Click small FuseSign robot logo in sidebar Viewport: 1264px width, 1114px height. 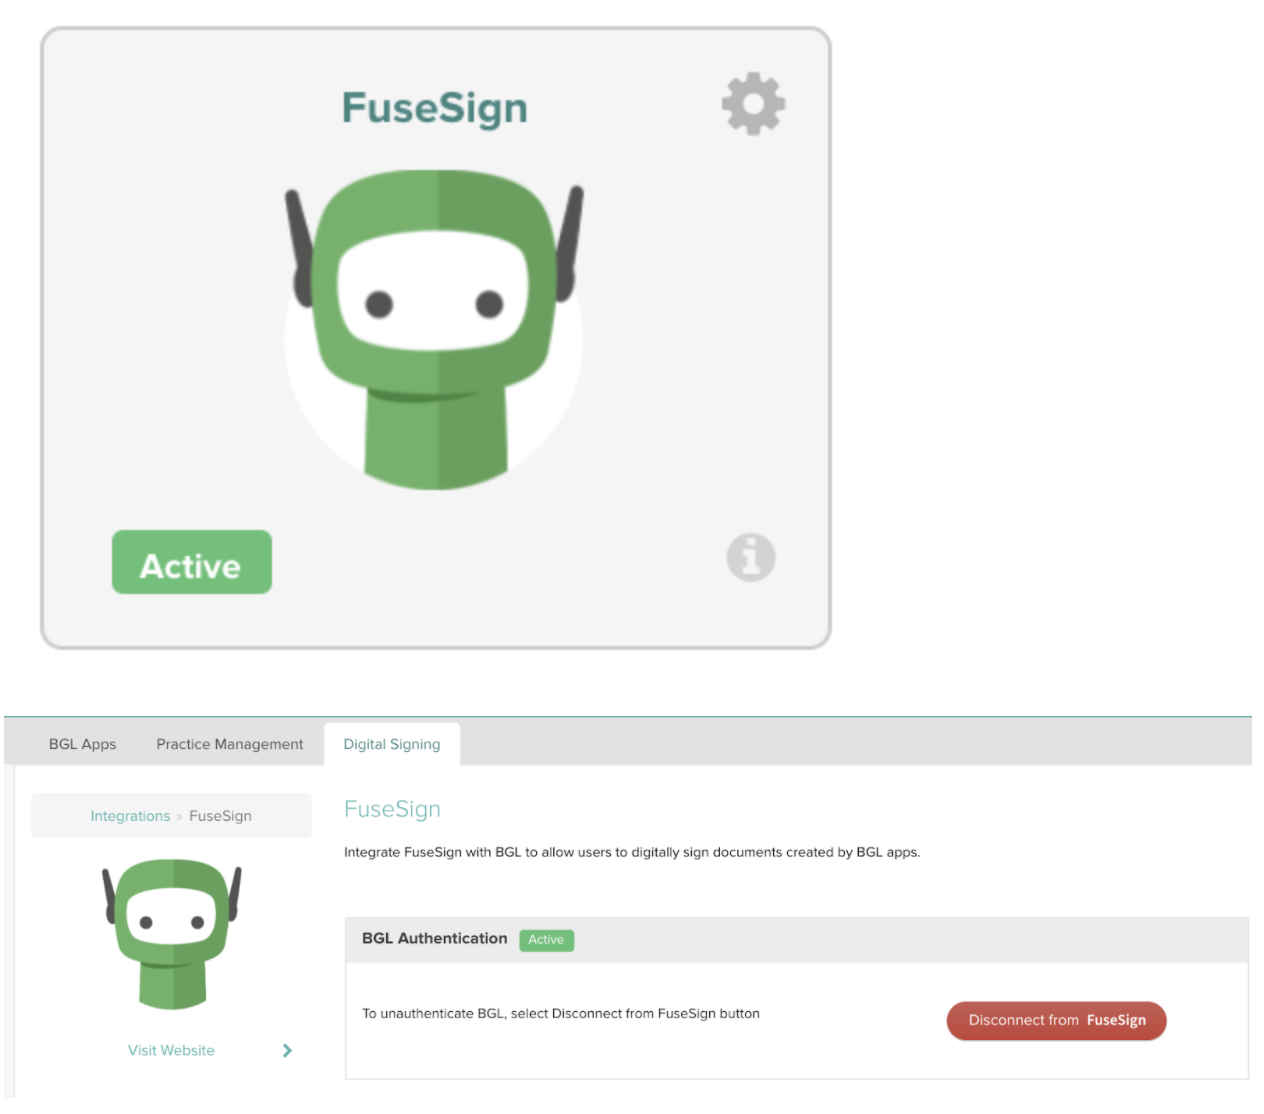172,933
